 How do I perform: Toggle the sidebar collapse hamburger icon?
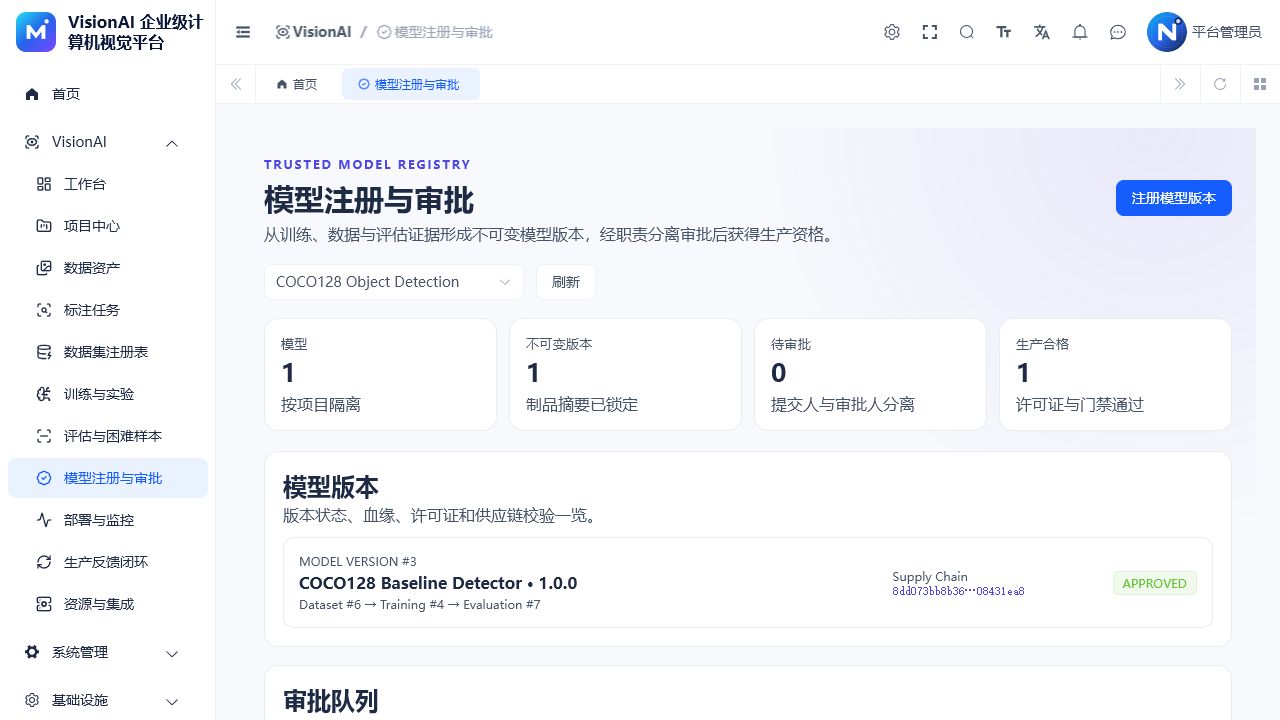[x=243, y=32]
